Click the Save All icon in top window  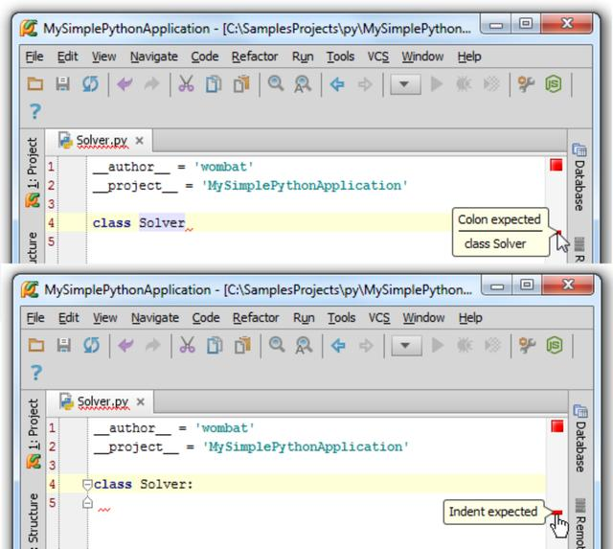pyautogui.click(x=63, y=84)
